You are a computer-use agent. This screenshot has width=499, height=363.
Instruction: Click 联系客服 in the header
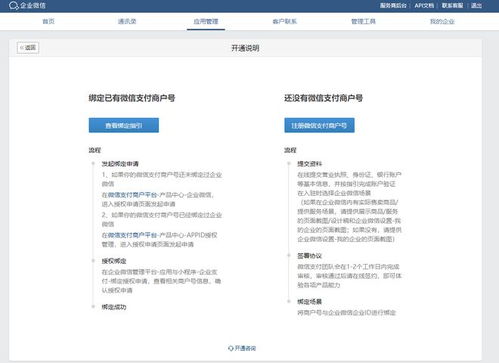pos(452,6)
